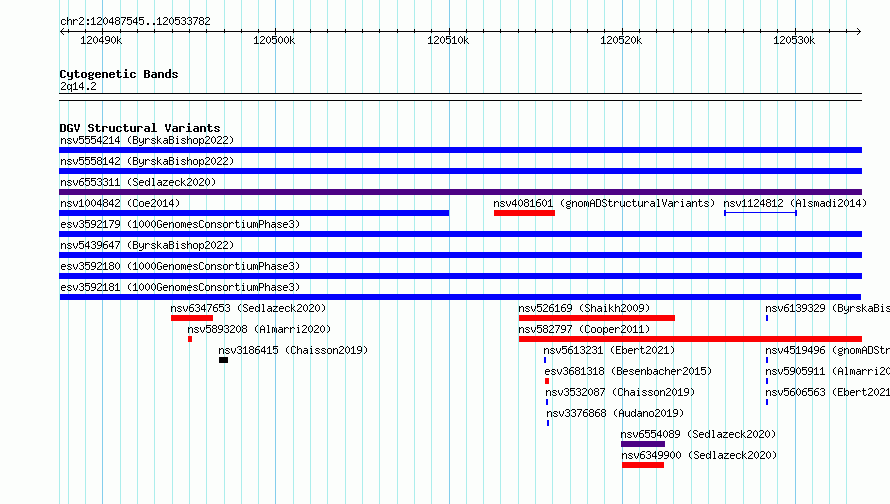Select esv3592181 (1000GenomesConsortiumPhase3) label
Screen dimensions: 890x504
click(180, 287)
